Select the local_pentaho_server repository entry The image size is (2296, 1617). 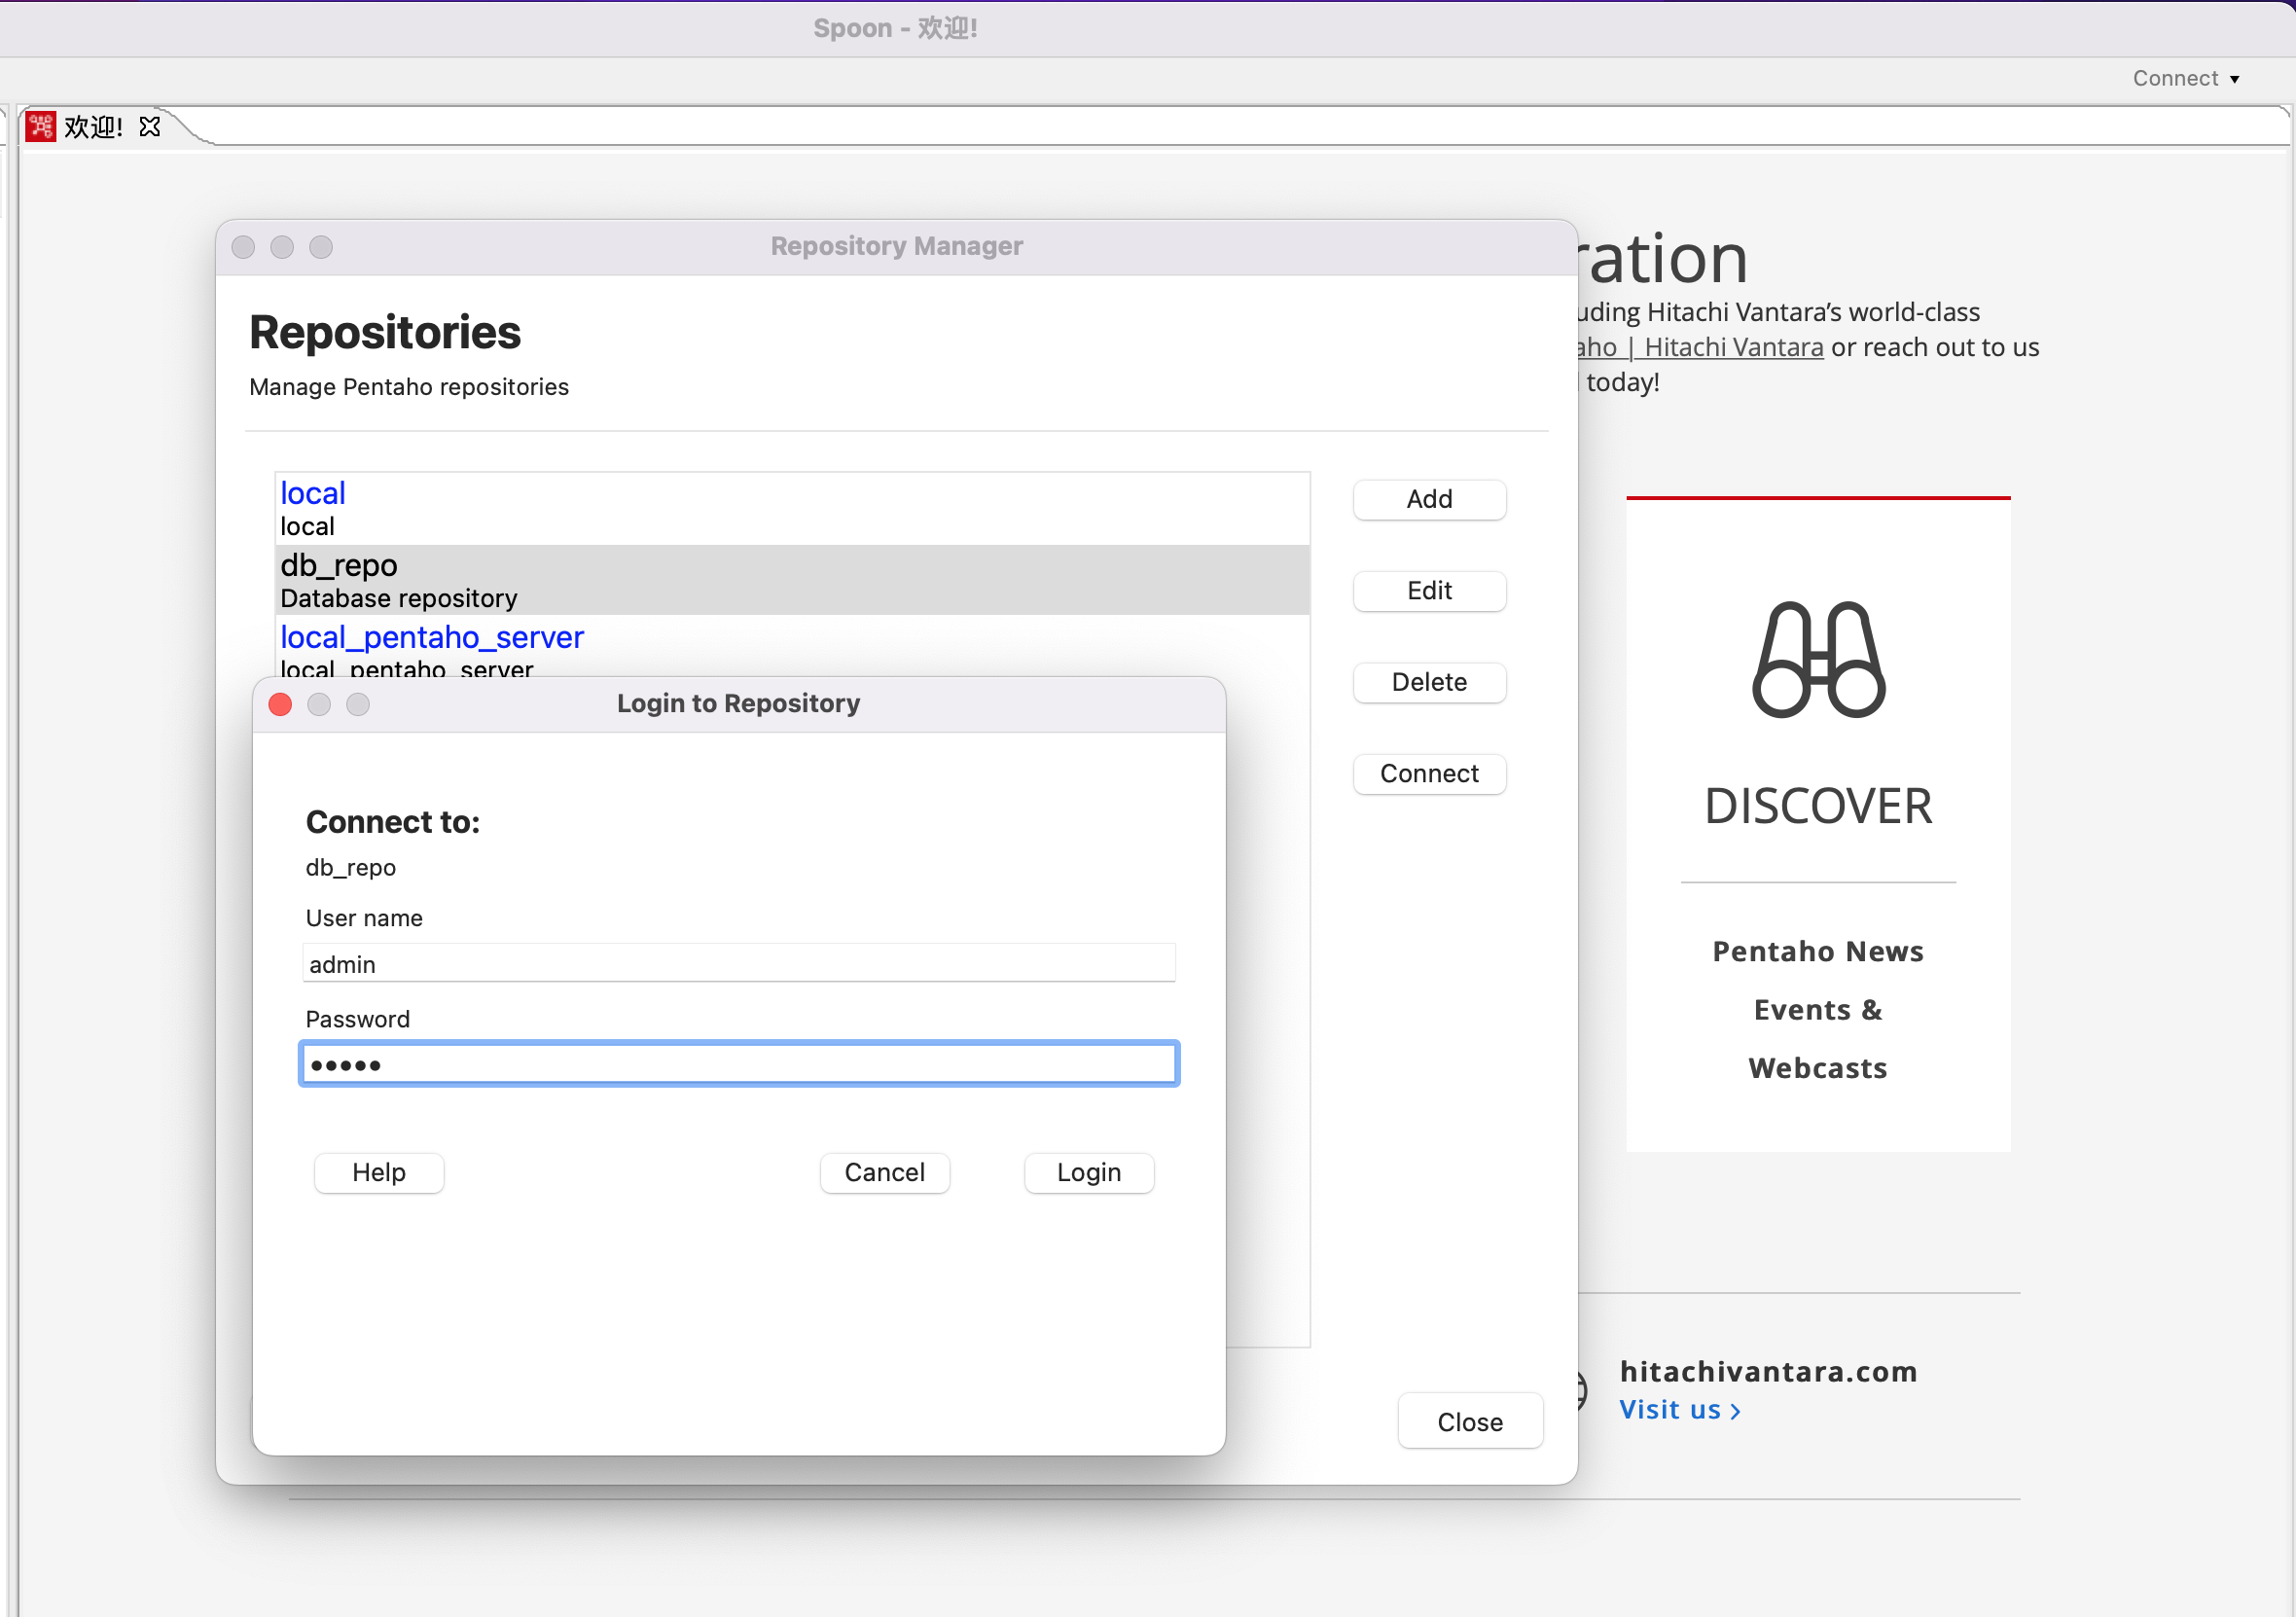point(431,638)
